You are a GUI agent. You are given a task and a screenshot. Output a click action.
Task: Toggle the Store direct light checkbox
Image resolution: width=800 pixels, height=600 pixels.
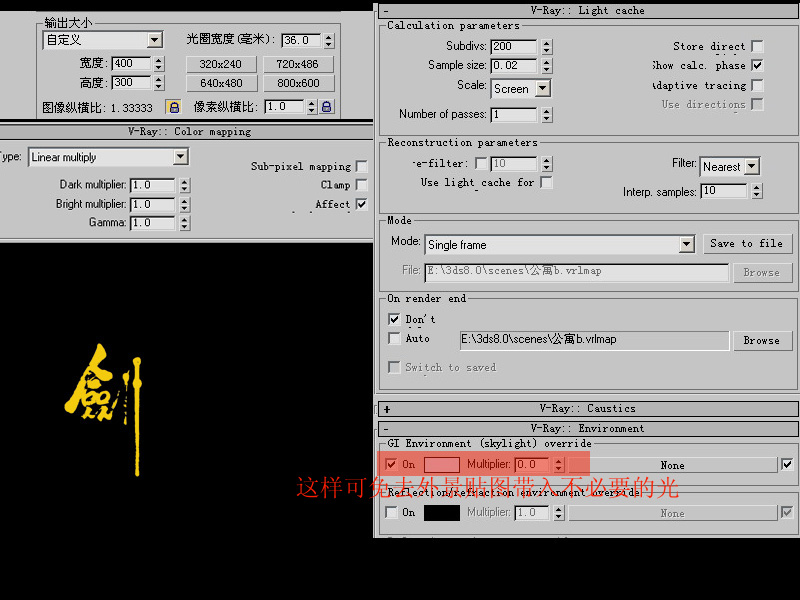click(x=757, y=46)
